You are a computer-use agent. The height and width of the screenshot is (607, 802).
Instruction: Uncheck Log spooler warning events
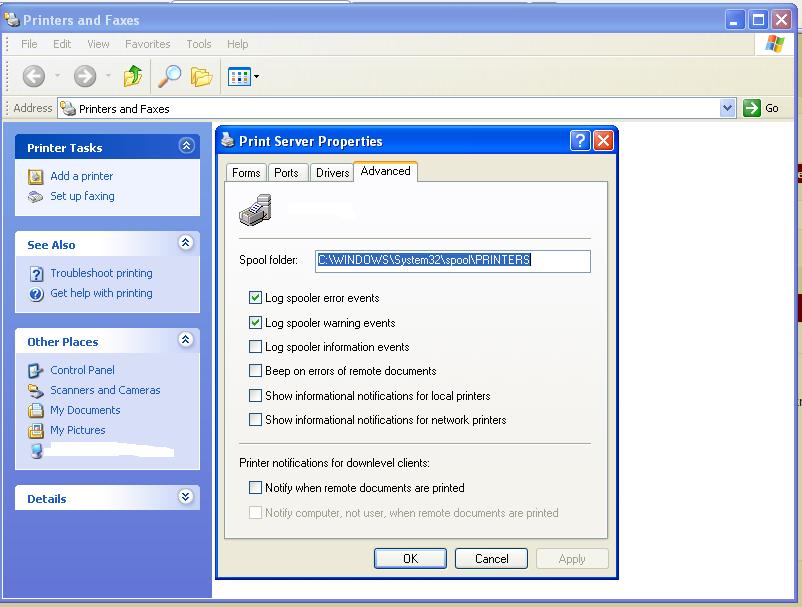[x=255, y=322]
